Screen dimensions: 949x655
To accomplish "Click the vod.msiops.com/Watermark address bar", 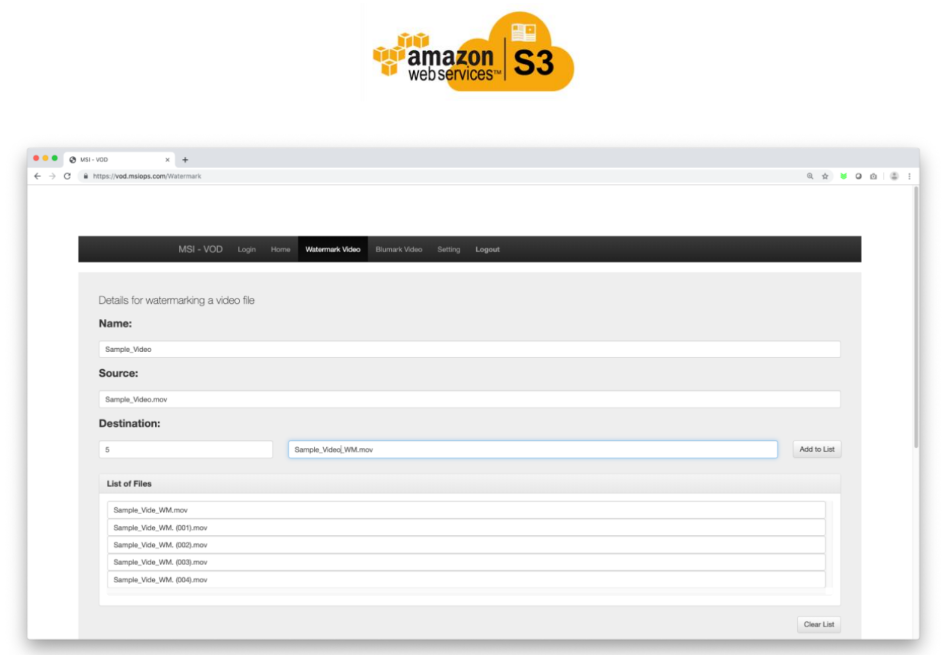I will [442, 176].
